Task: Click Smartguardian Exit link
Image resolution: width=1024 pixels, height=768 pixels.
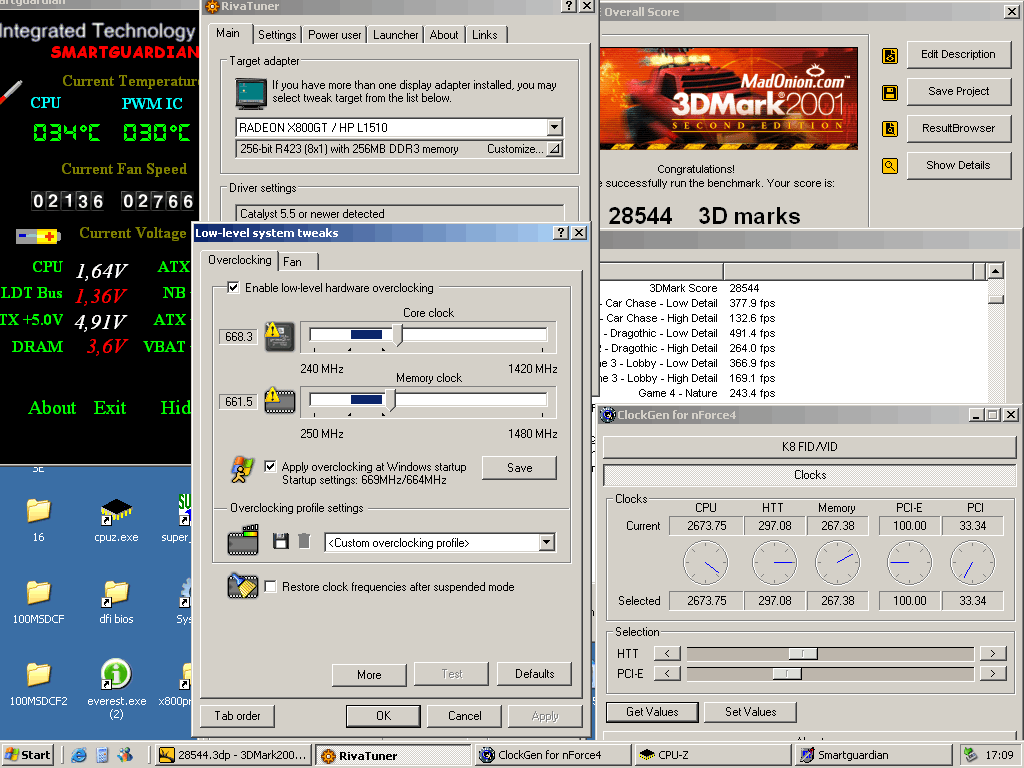Action: [110, 408]
